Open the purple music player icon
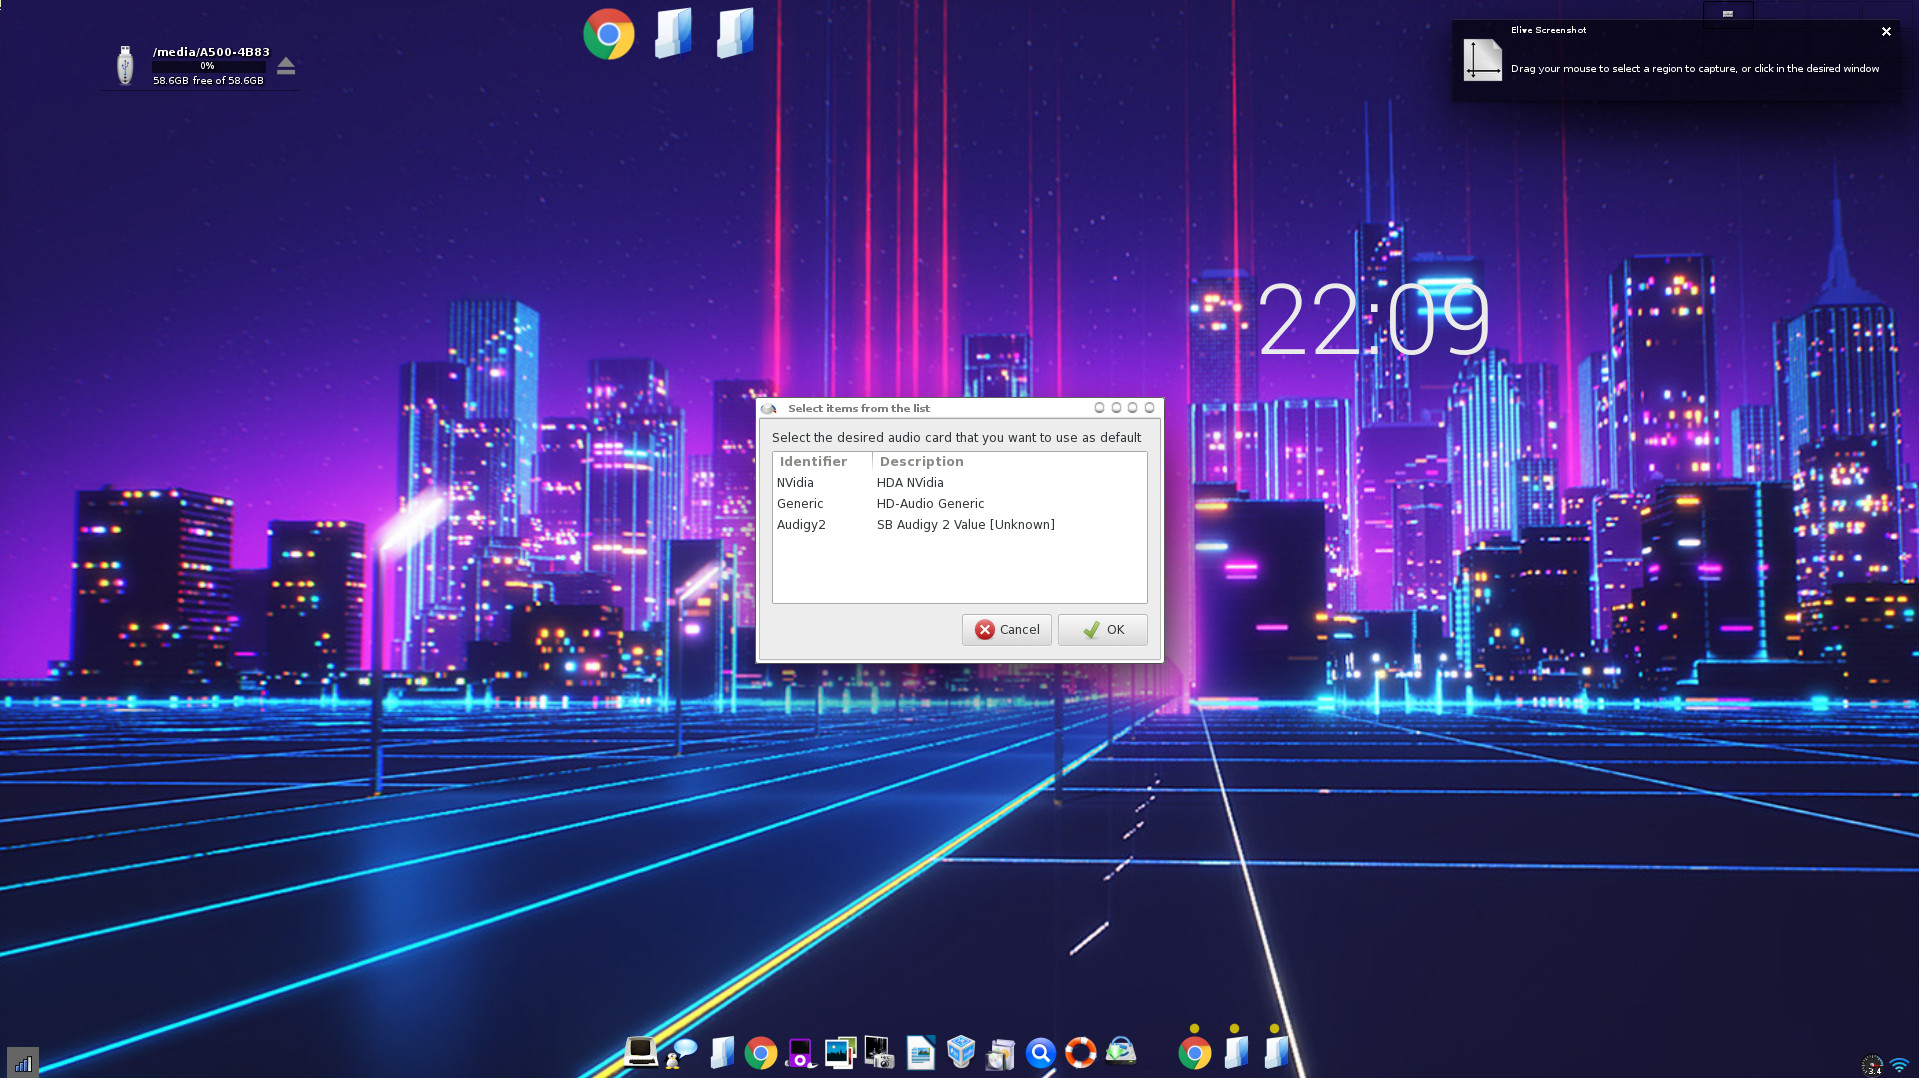The height and width of the screenshot is (1078, 1919). pyautogui.click(x=800, y=1053)
